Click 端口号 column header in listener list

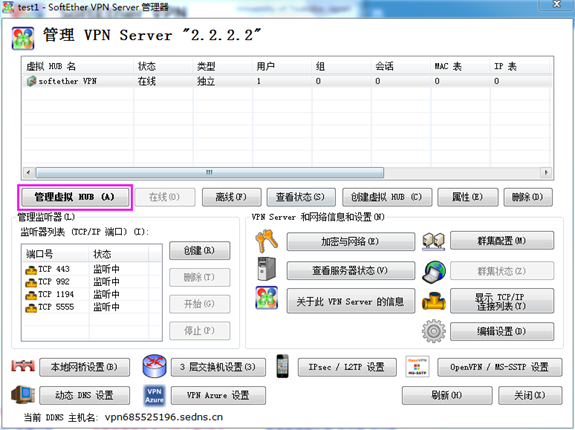coord(55,254)
